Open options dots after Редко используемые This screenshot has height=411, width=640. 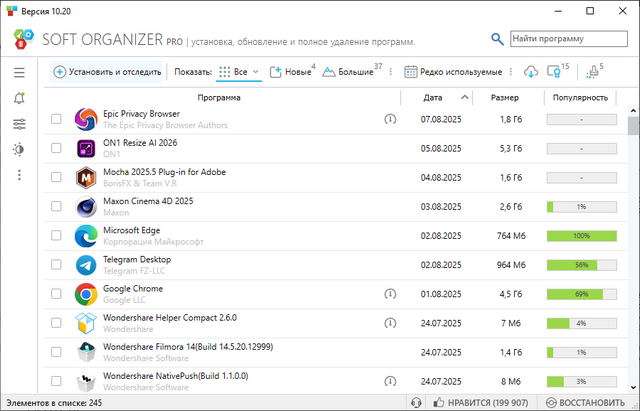tap(511, 72)
